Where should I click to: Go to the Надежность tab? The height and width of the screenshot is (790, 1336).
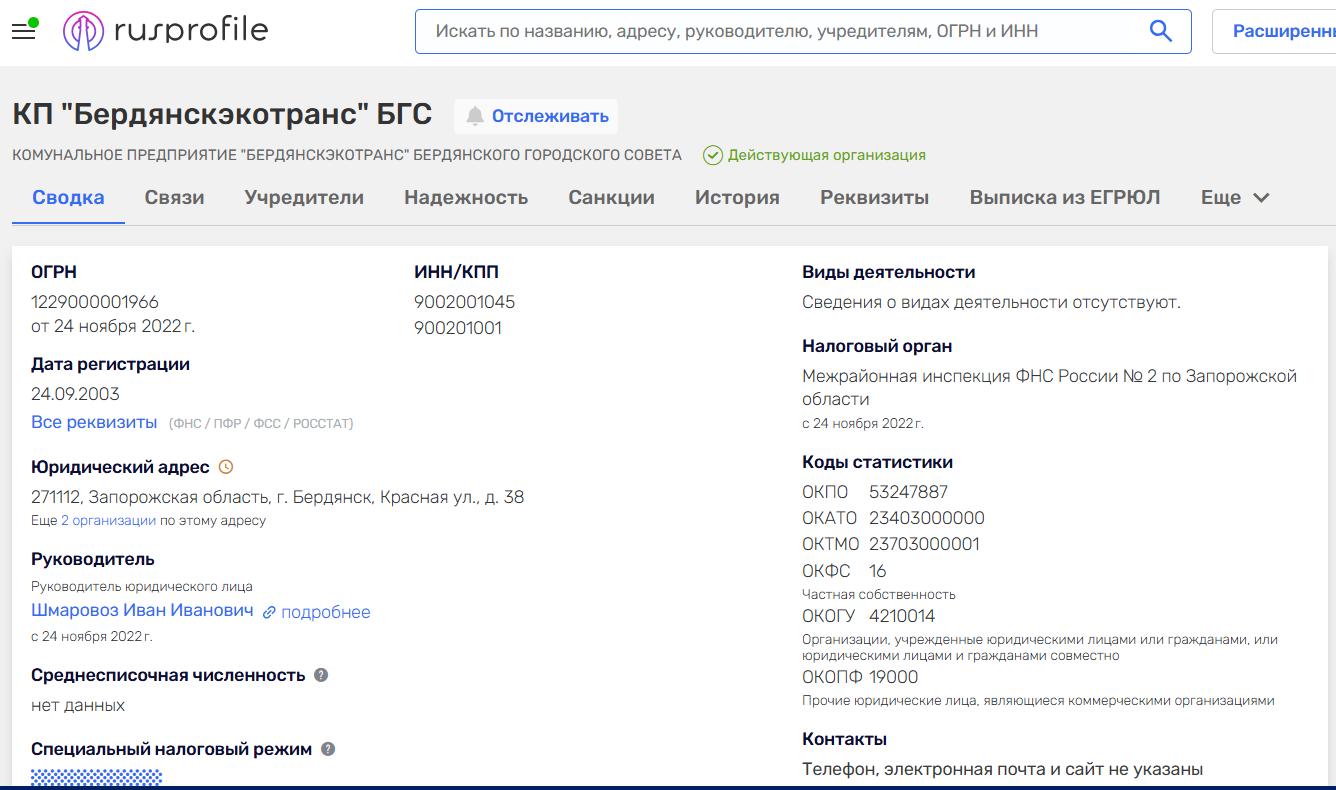(x=466, y=198)
